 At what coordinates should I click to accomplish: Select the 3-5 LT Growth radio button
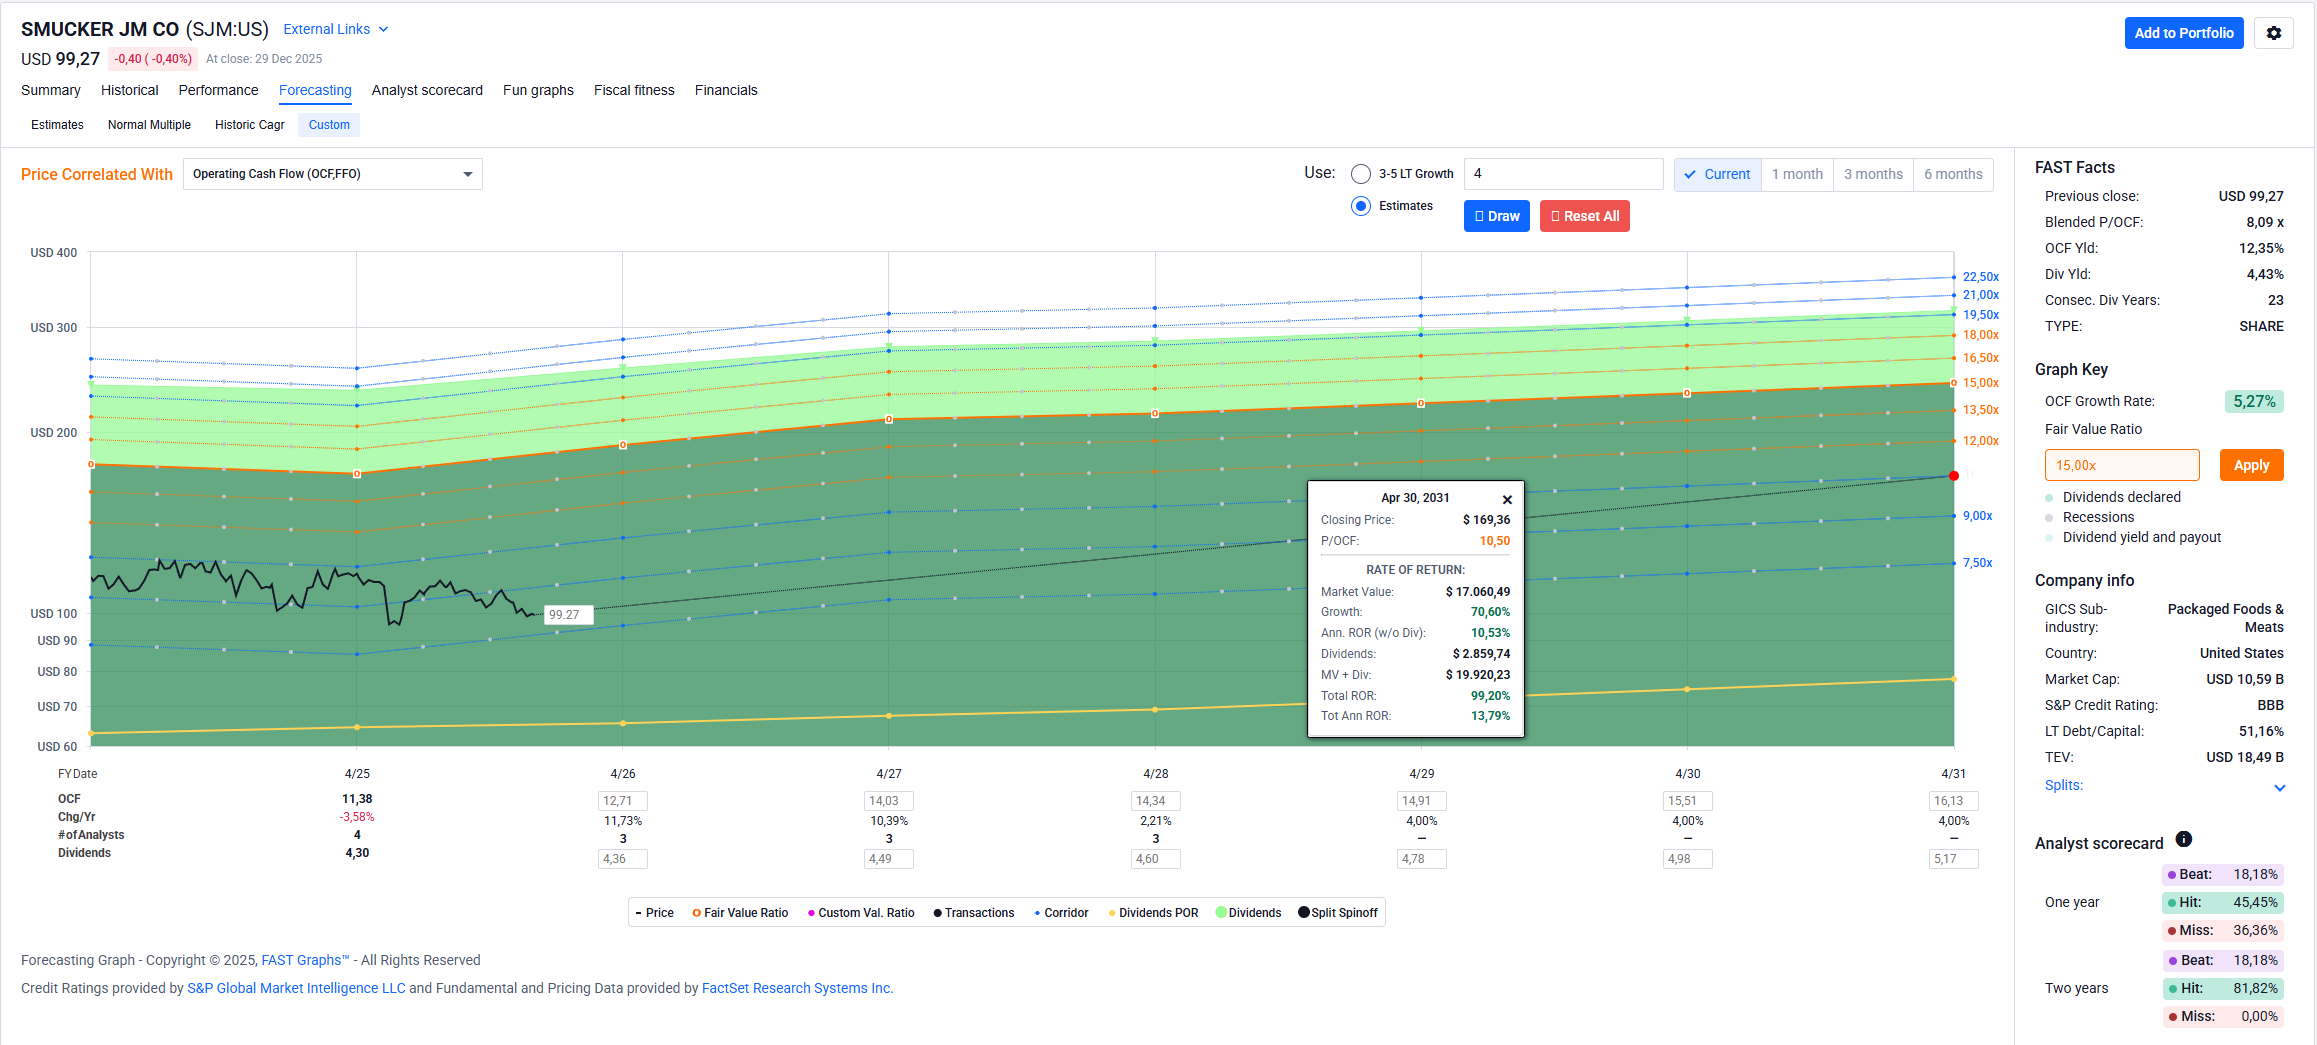pos(1360,174)
